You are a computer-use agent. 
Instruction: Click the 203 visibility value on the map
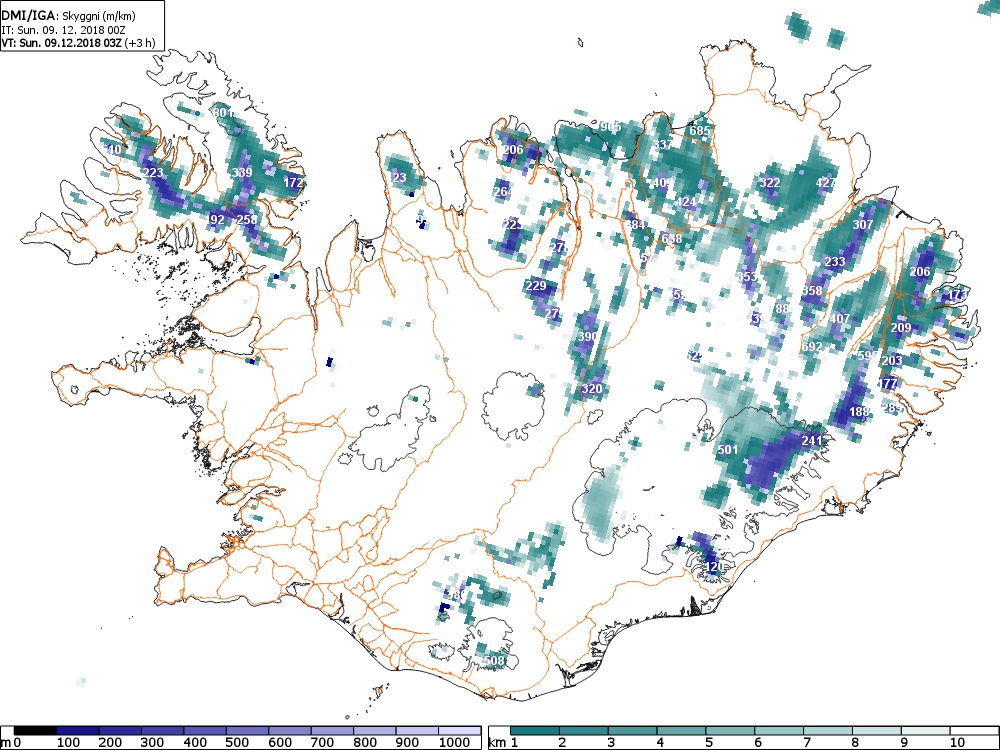tap(892, 360)
